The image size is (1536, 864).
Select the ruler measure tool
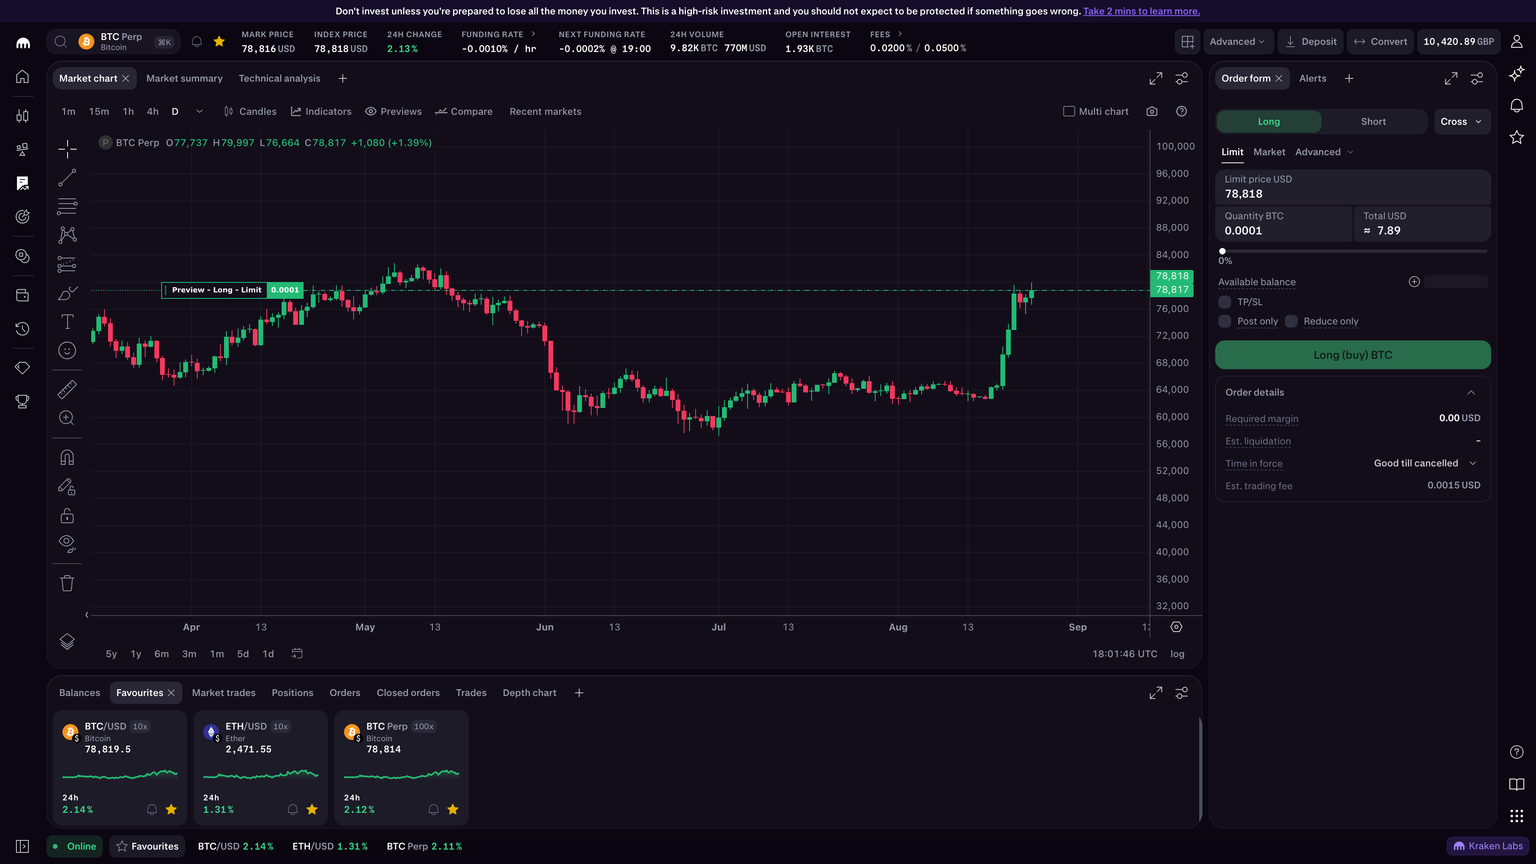pos(67,389)
